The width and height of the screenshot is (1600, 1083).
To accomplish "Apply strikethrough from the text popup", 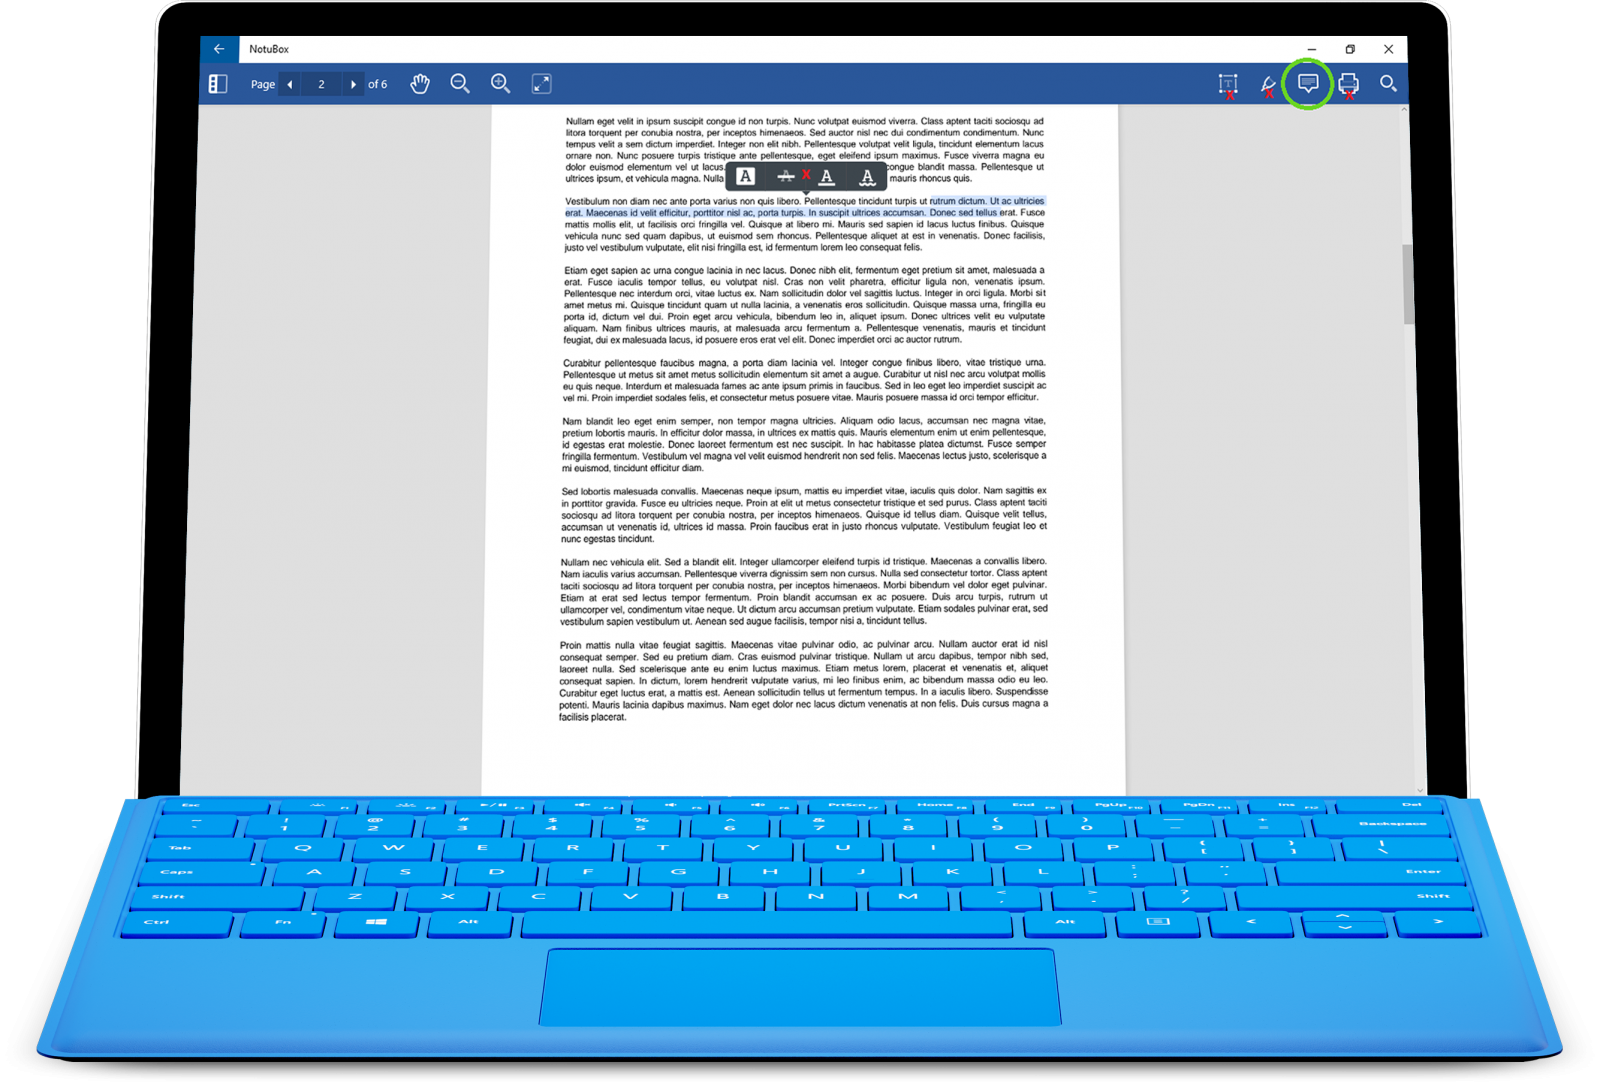I will point(786,177).
